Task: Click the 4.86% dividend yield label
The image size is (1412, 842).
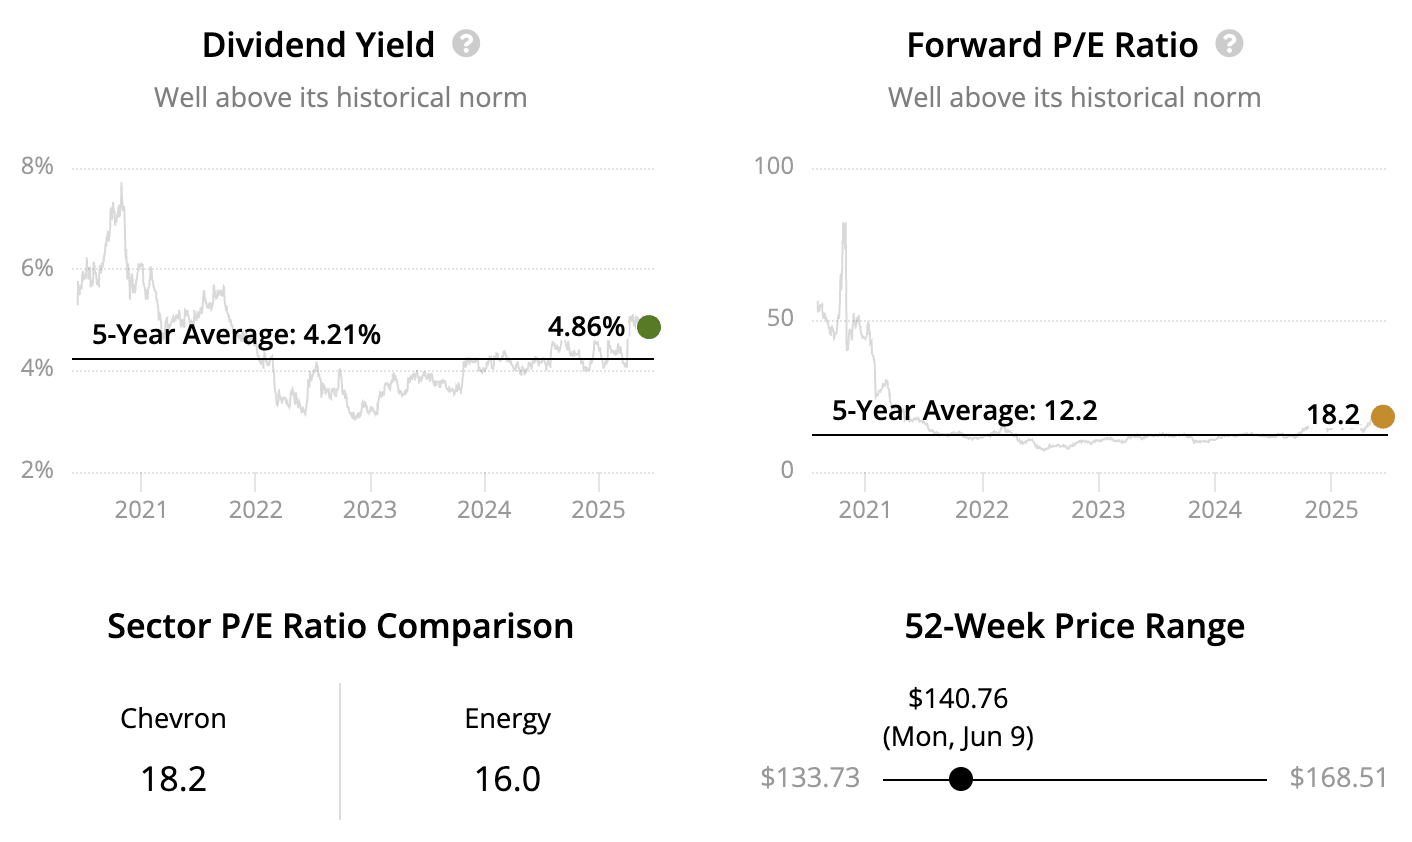Action: point(586,327)
